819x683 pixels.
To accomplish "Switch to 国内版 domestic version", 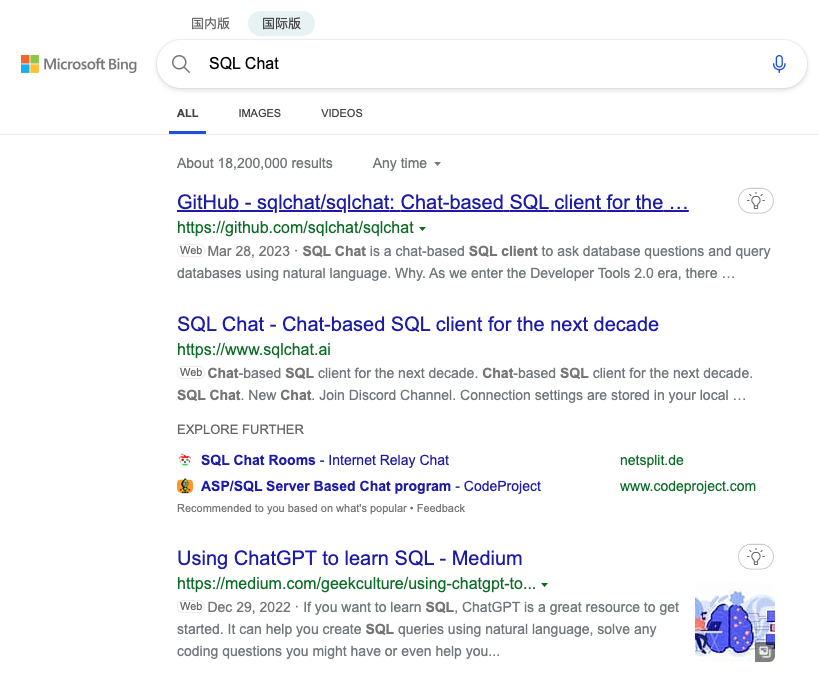I will (210, 23).
